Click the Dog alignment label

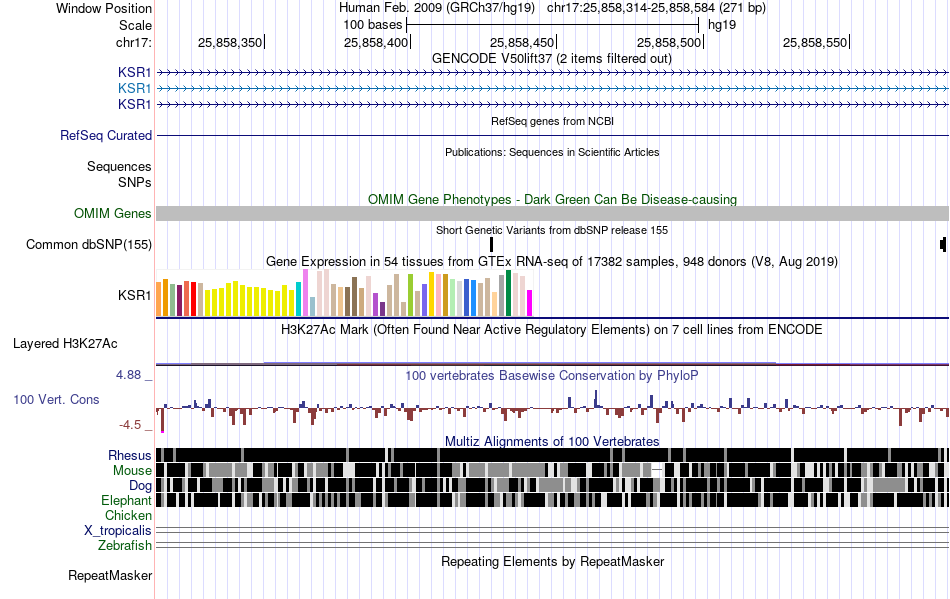[x=140, y=486]
